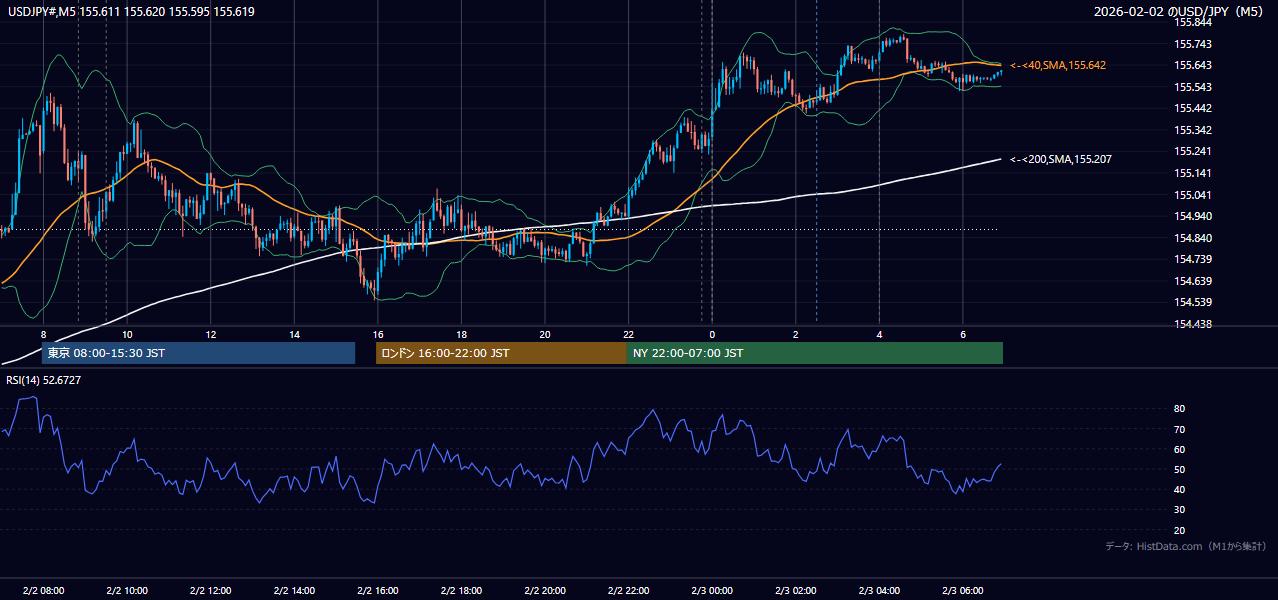Viewport: 1278px width, 600px height.
Task: Click the 2/2 16:00 time label
Action: tap(378, 590)
